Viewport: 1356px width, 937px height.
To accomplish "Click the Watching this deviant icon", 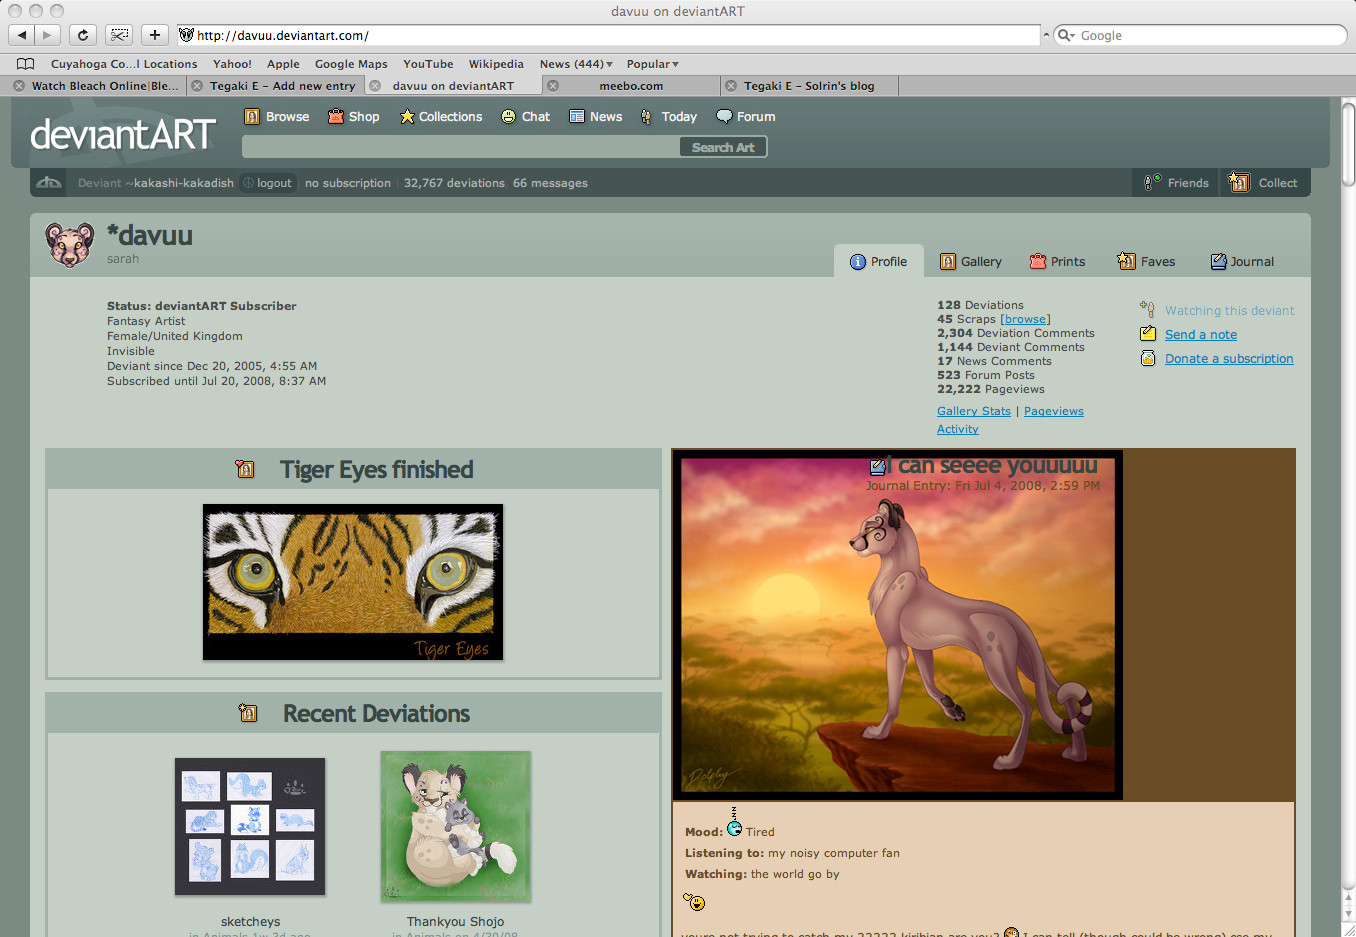I will [x=1148, y=310].
